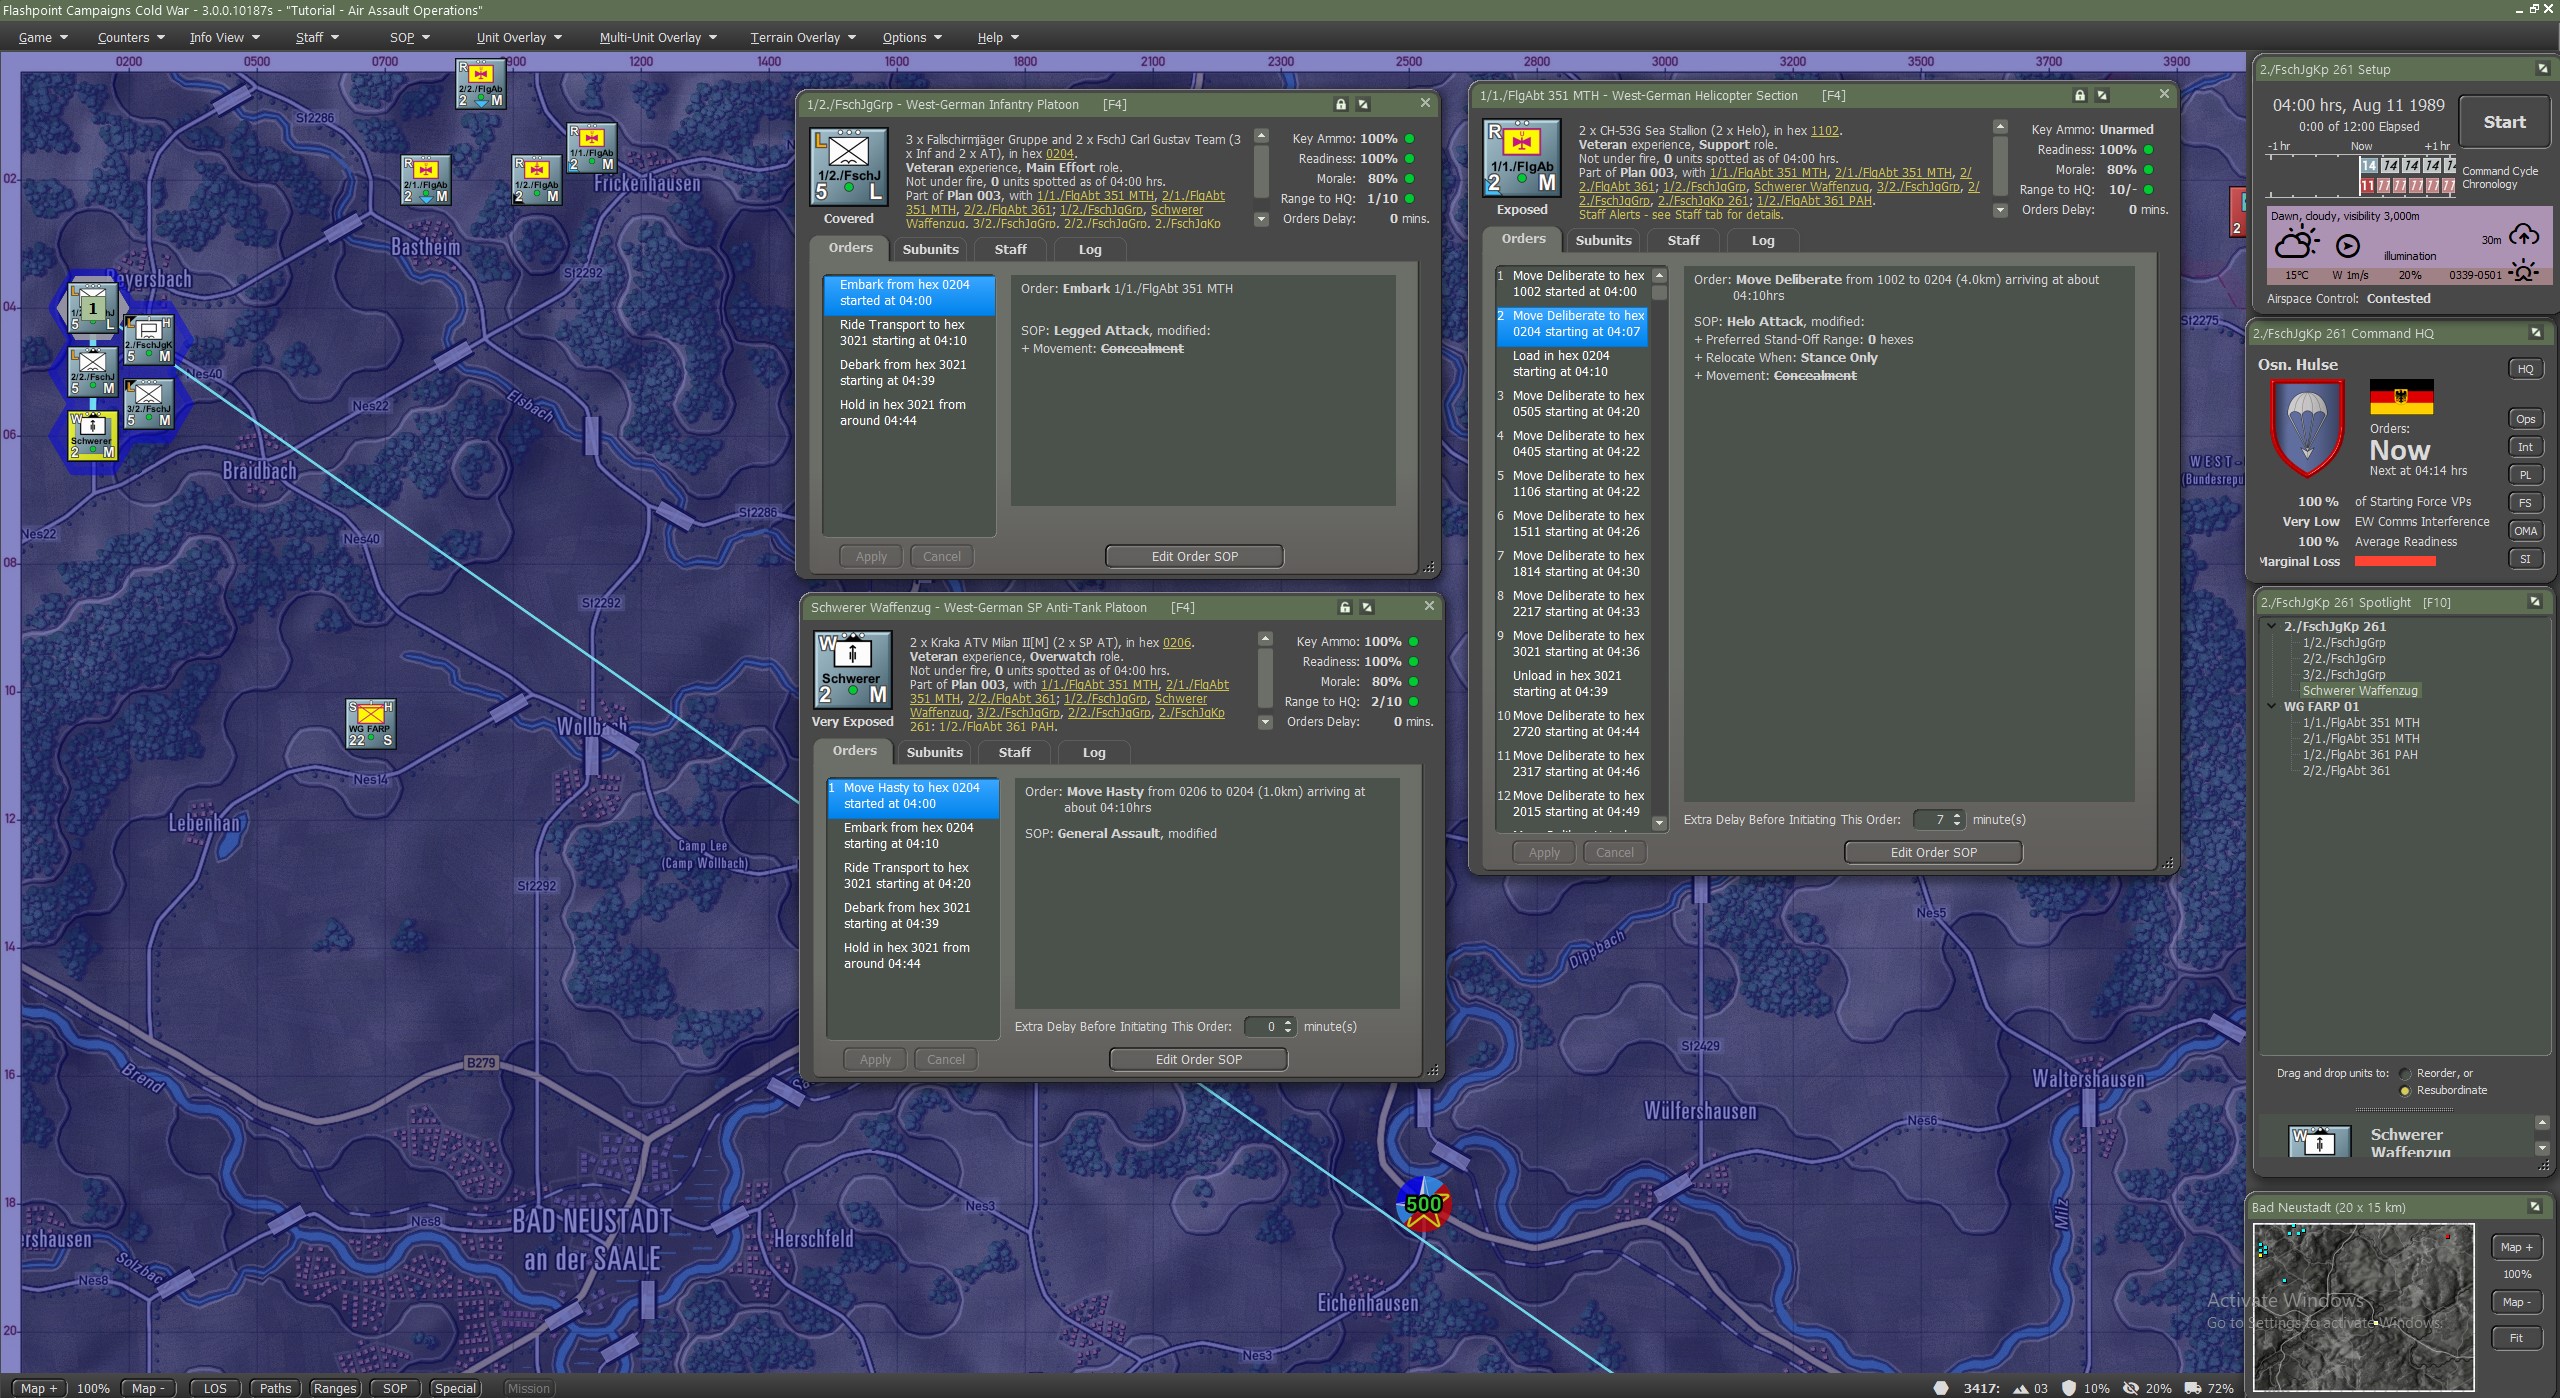Viewport: 2560px width, 1398px height.
Task: Click the WG FARP unit counter on the map
Action: point(370,724)
